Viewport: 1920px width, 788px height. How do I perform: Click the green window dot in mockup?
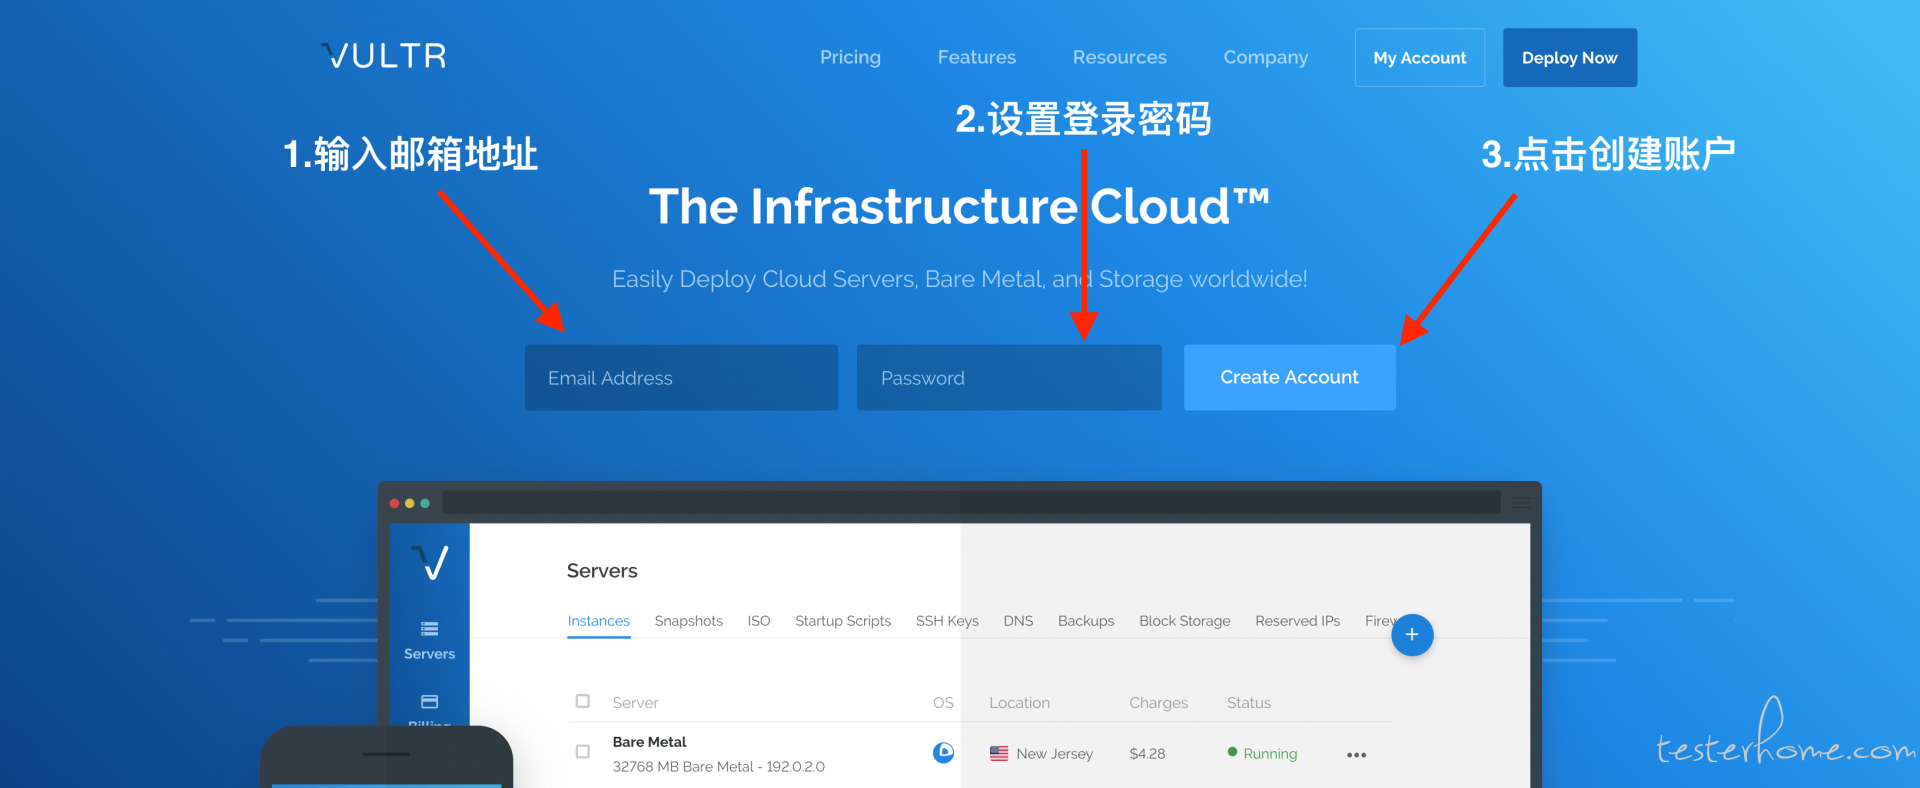click(425, 503)
